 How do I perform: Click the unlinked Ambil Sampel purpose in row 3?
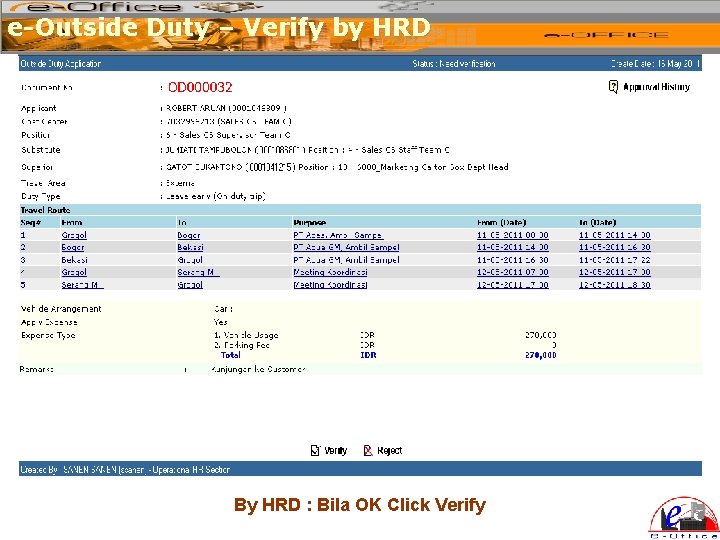point(346,260)
